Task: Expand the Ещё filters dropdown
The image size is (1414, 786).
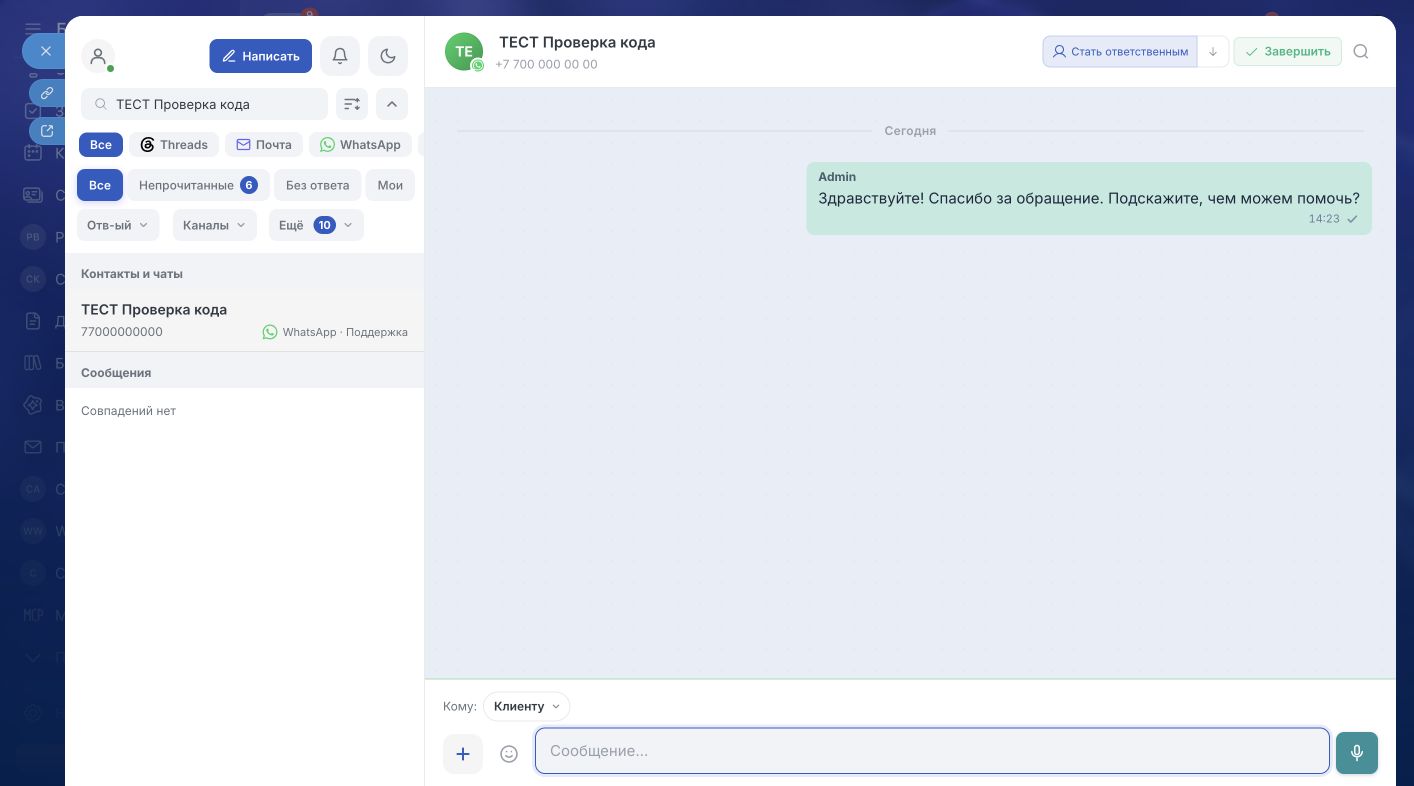Action: [x=316, y=225]
